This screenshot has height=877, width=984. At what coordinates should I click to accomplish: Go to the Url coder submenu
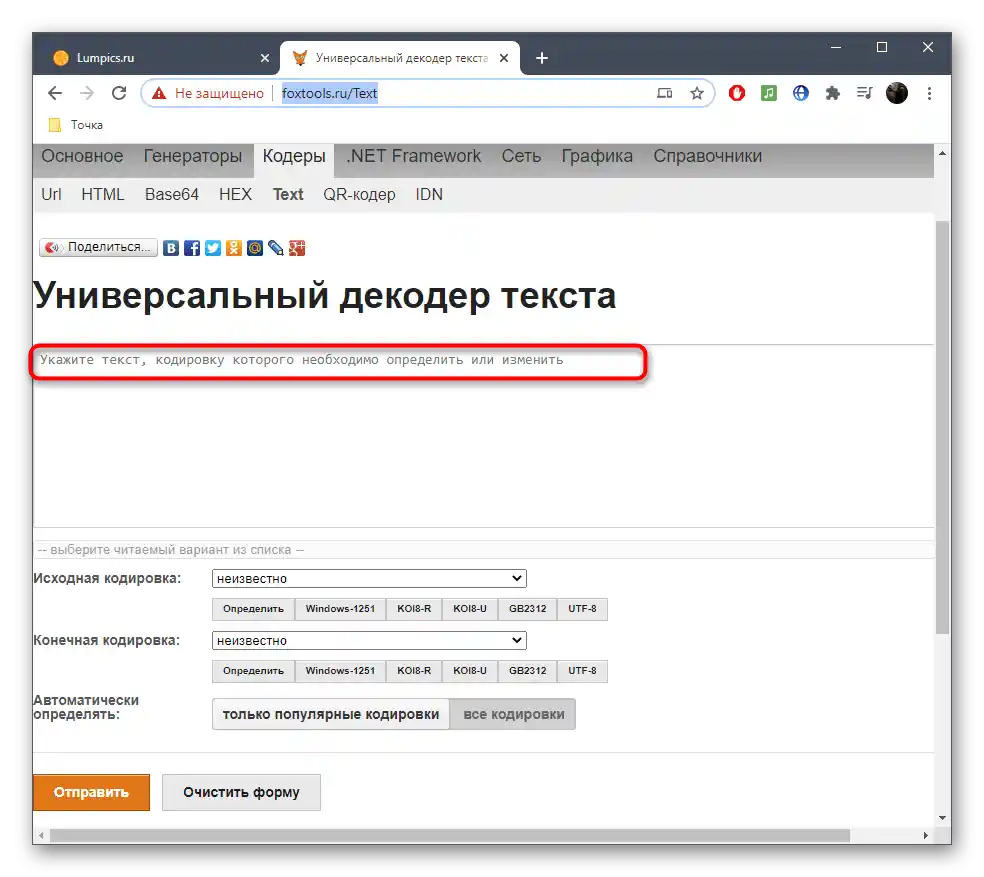tap(51, 195)
